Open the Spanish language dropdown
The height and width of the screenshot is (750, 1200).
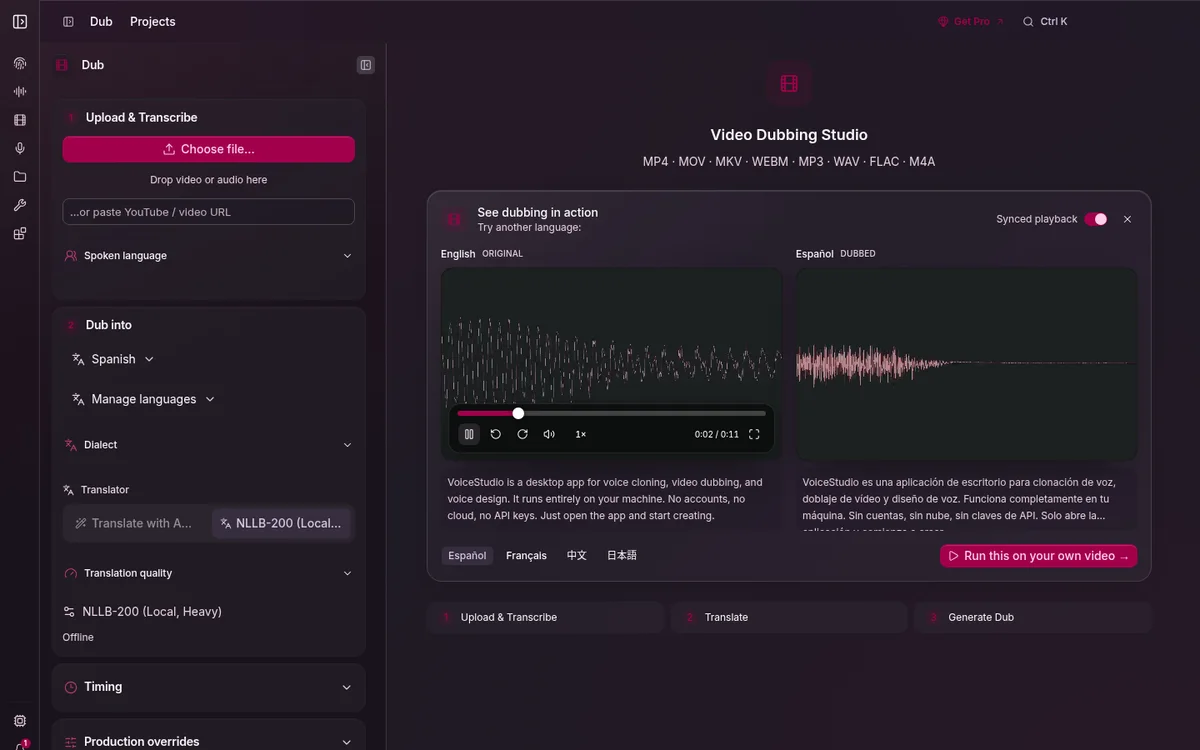pyautogui.click(x=113, y=359)
